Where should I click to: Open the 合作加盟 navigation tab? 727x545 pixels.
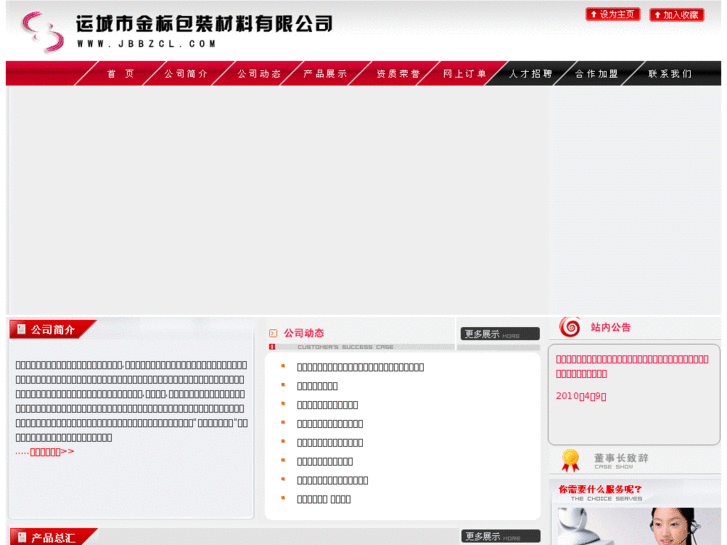pyautogui.click(x=596, y=74)
